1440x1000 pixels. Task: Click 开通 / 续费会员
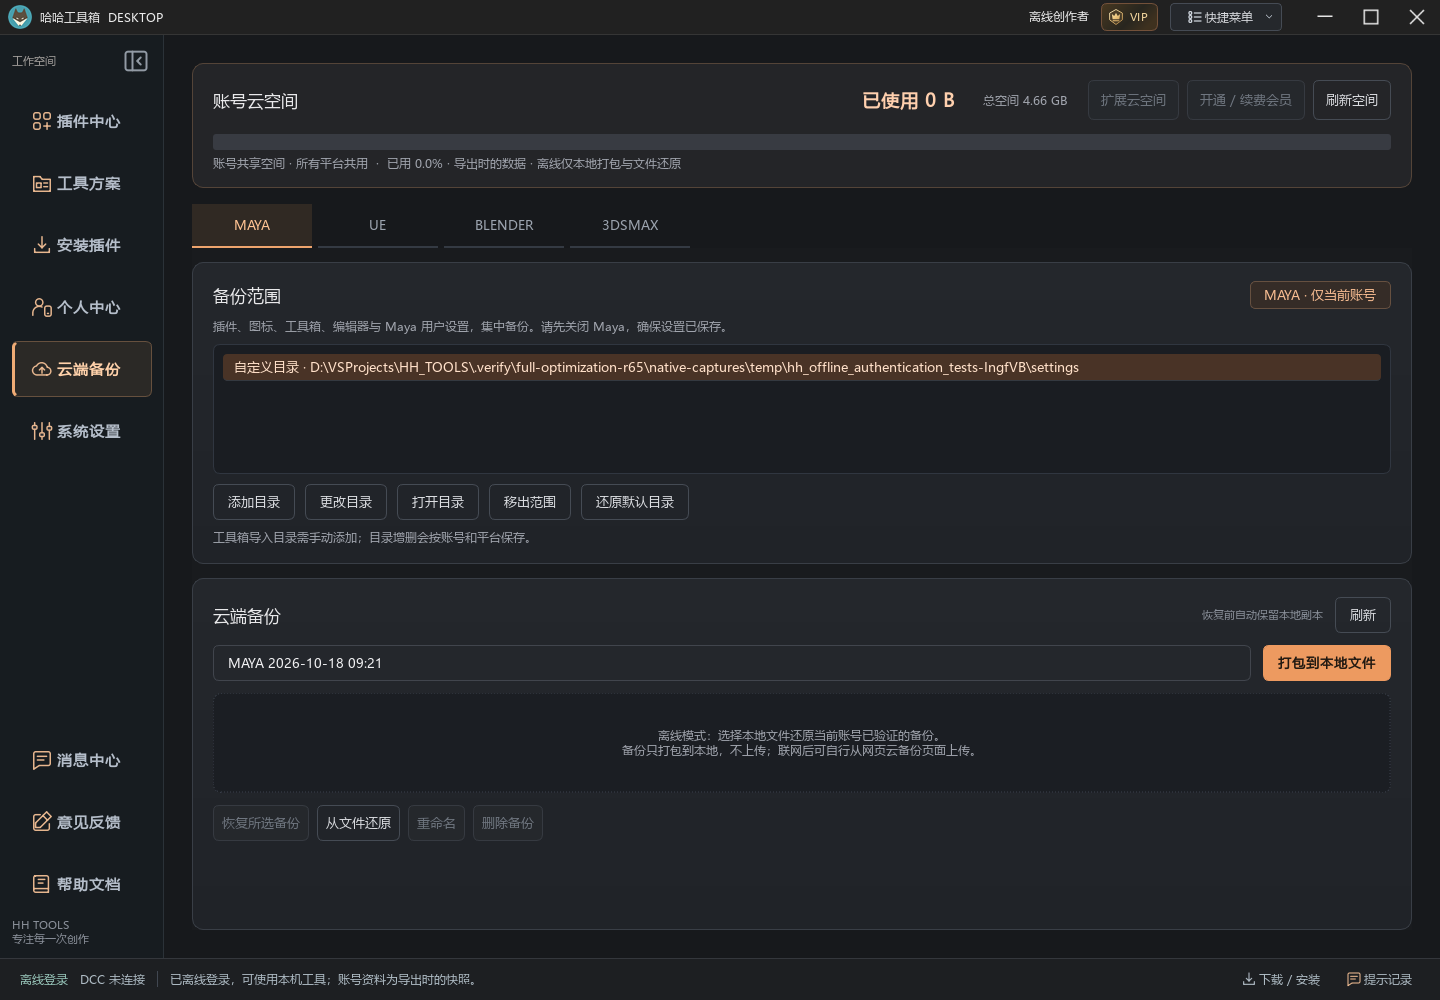pos(1245,100)
